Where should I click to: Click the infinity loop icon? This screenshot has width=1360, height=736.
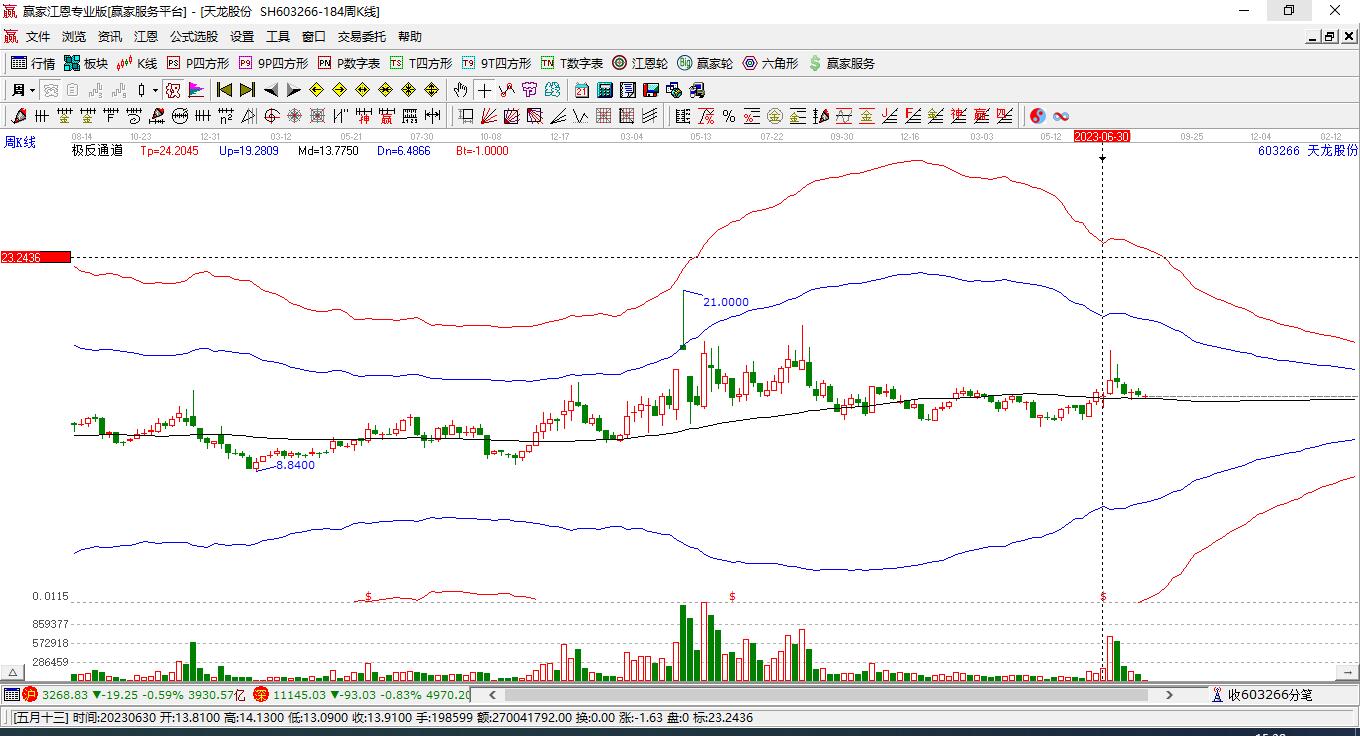[1061, 116]
